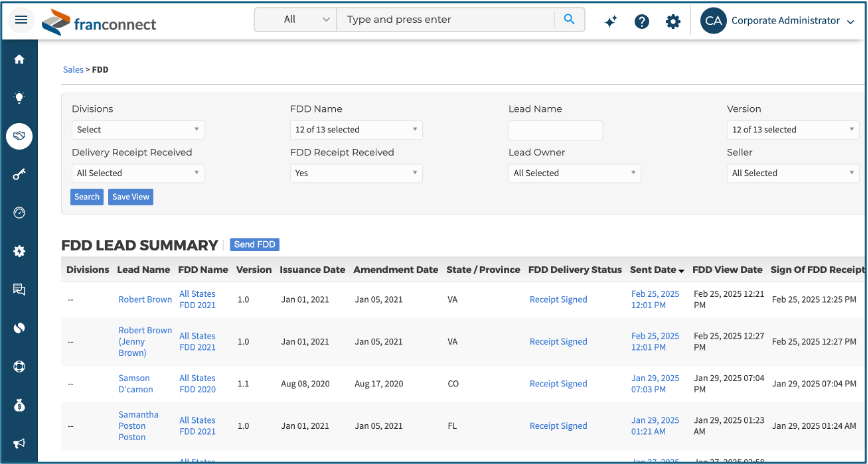868x464 pixels.
Task: Click the CO state cell
Action: point(453,384)
